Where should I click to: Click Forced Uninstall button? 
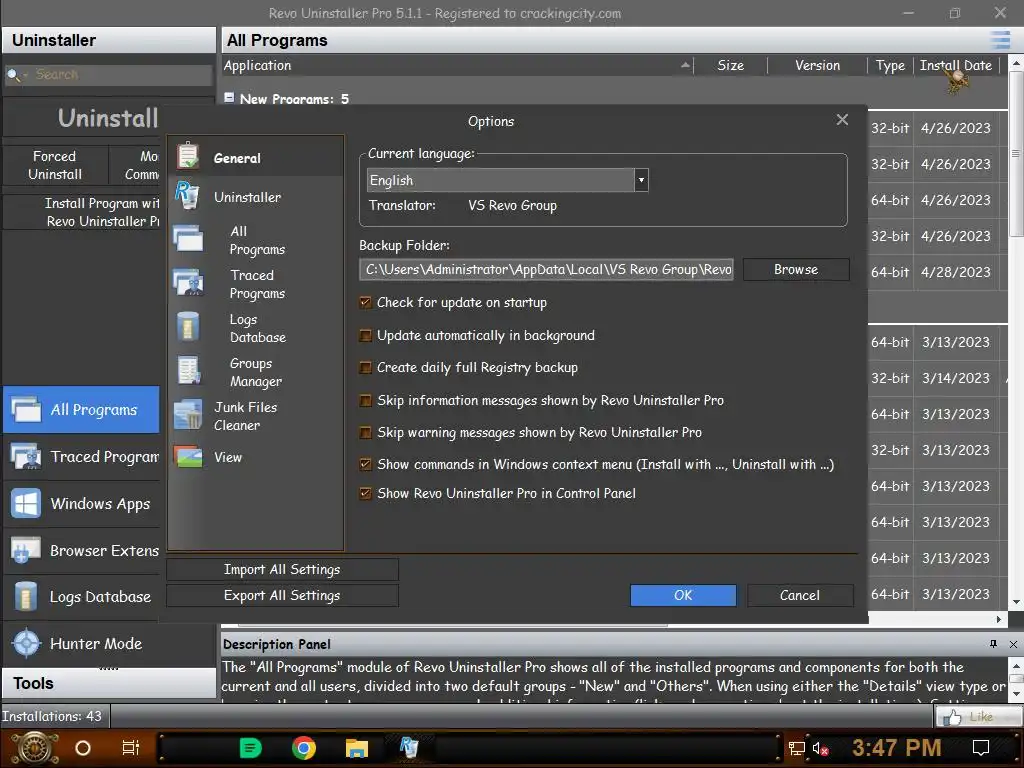(x=55, y=165)
